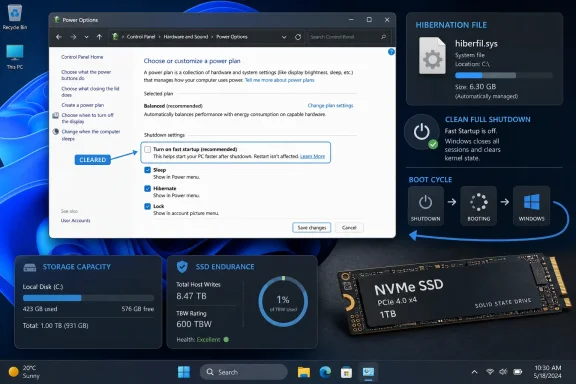Image resolution: width=576 pixels, height=384 pixels.
Task: Open Microsoft Store from the taskbar
Action: tap(346, 372)
